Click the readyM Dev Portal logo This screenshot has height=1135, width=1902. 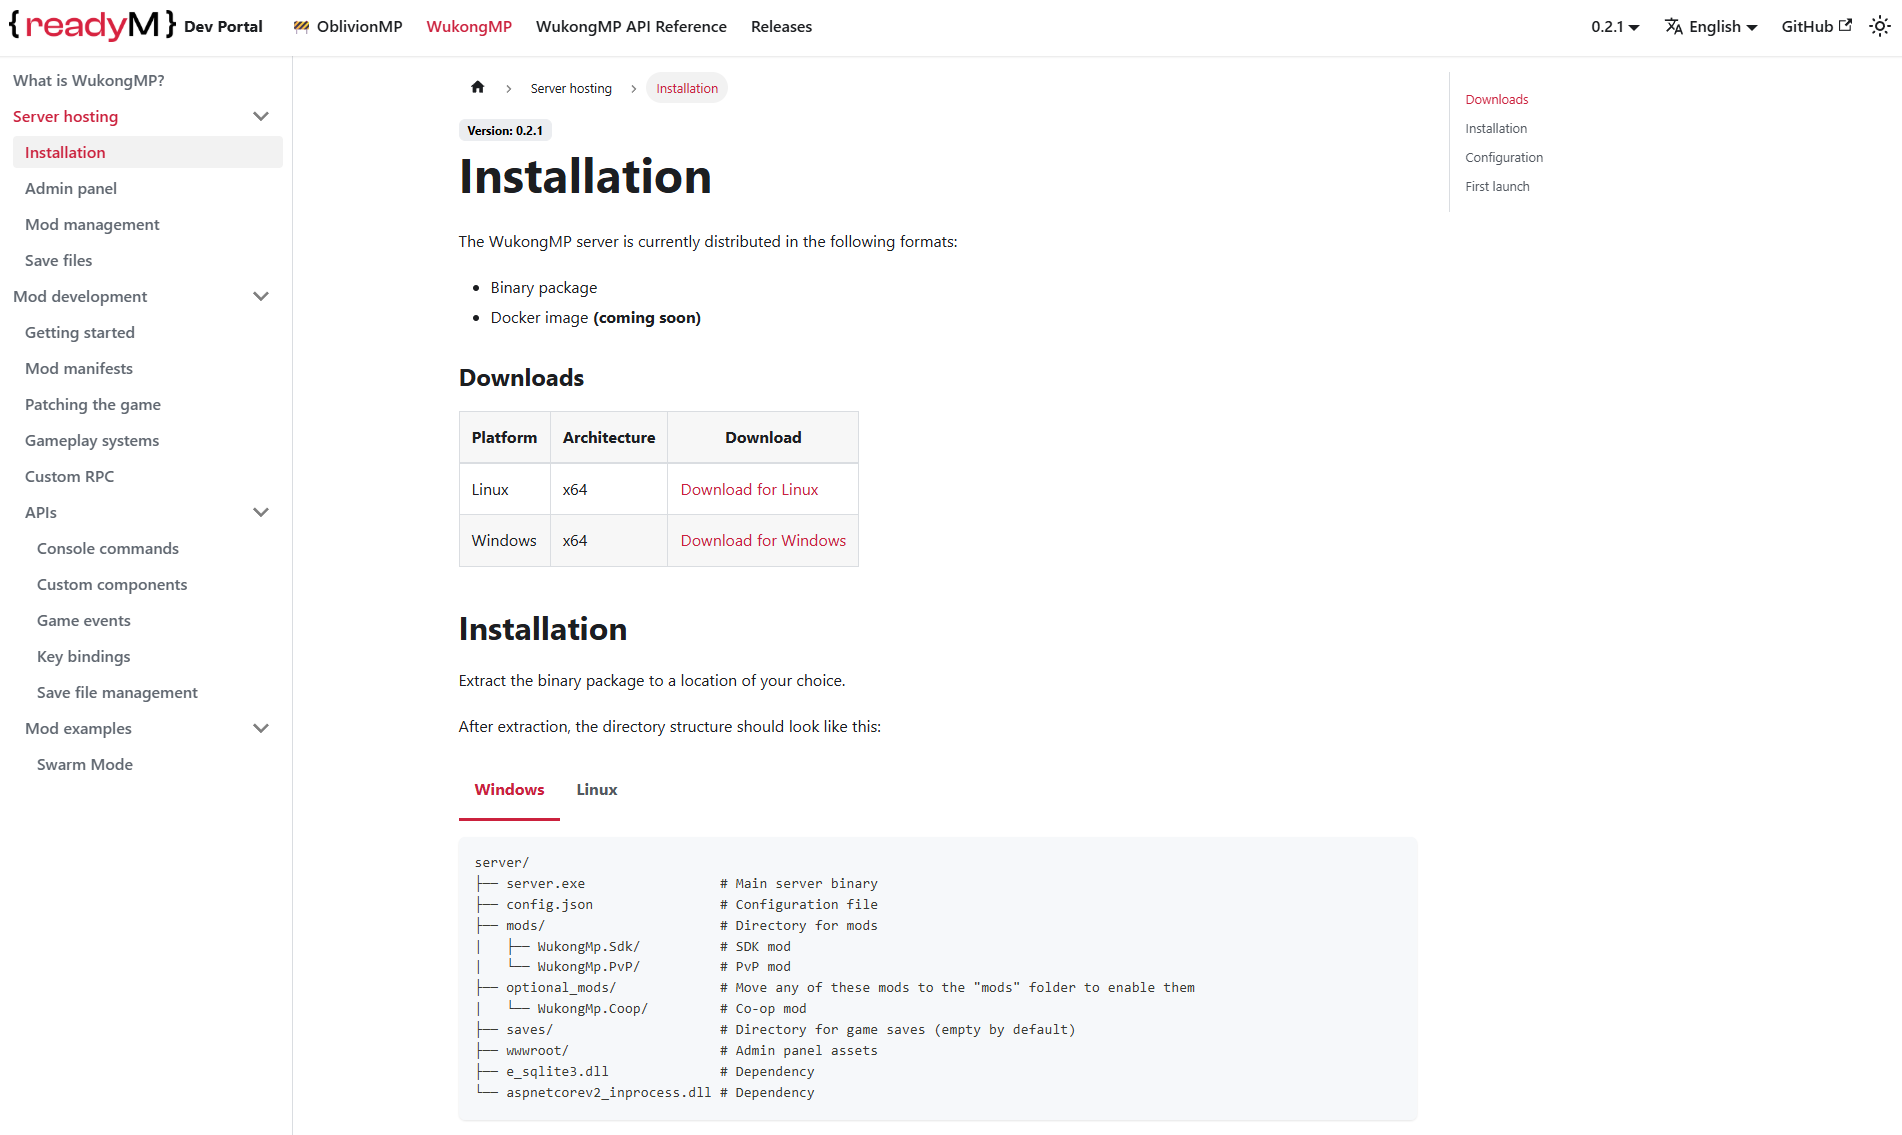(x=135, y=26)
